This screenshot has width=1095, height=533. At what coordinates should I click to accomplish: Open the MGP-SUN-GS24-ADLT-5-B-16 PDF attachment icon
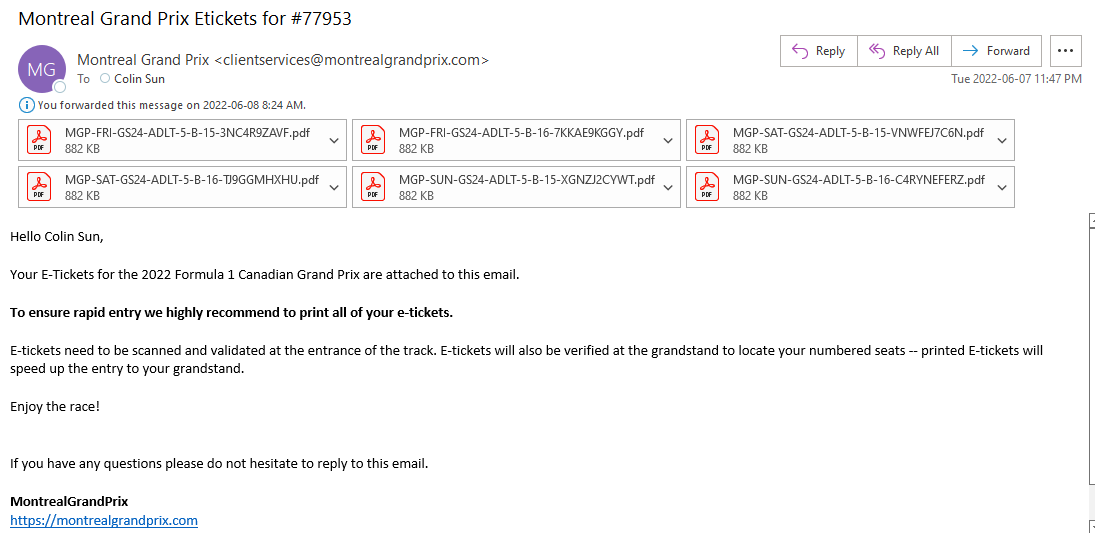[x=707, y=187]
